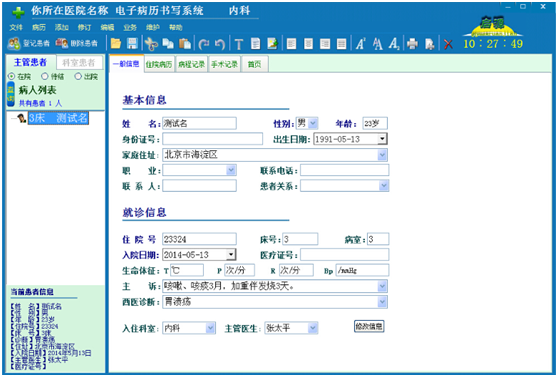Click the 修改信息 button
This screenshot has height=377, width=558.
369,326
